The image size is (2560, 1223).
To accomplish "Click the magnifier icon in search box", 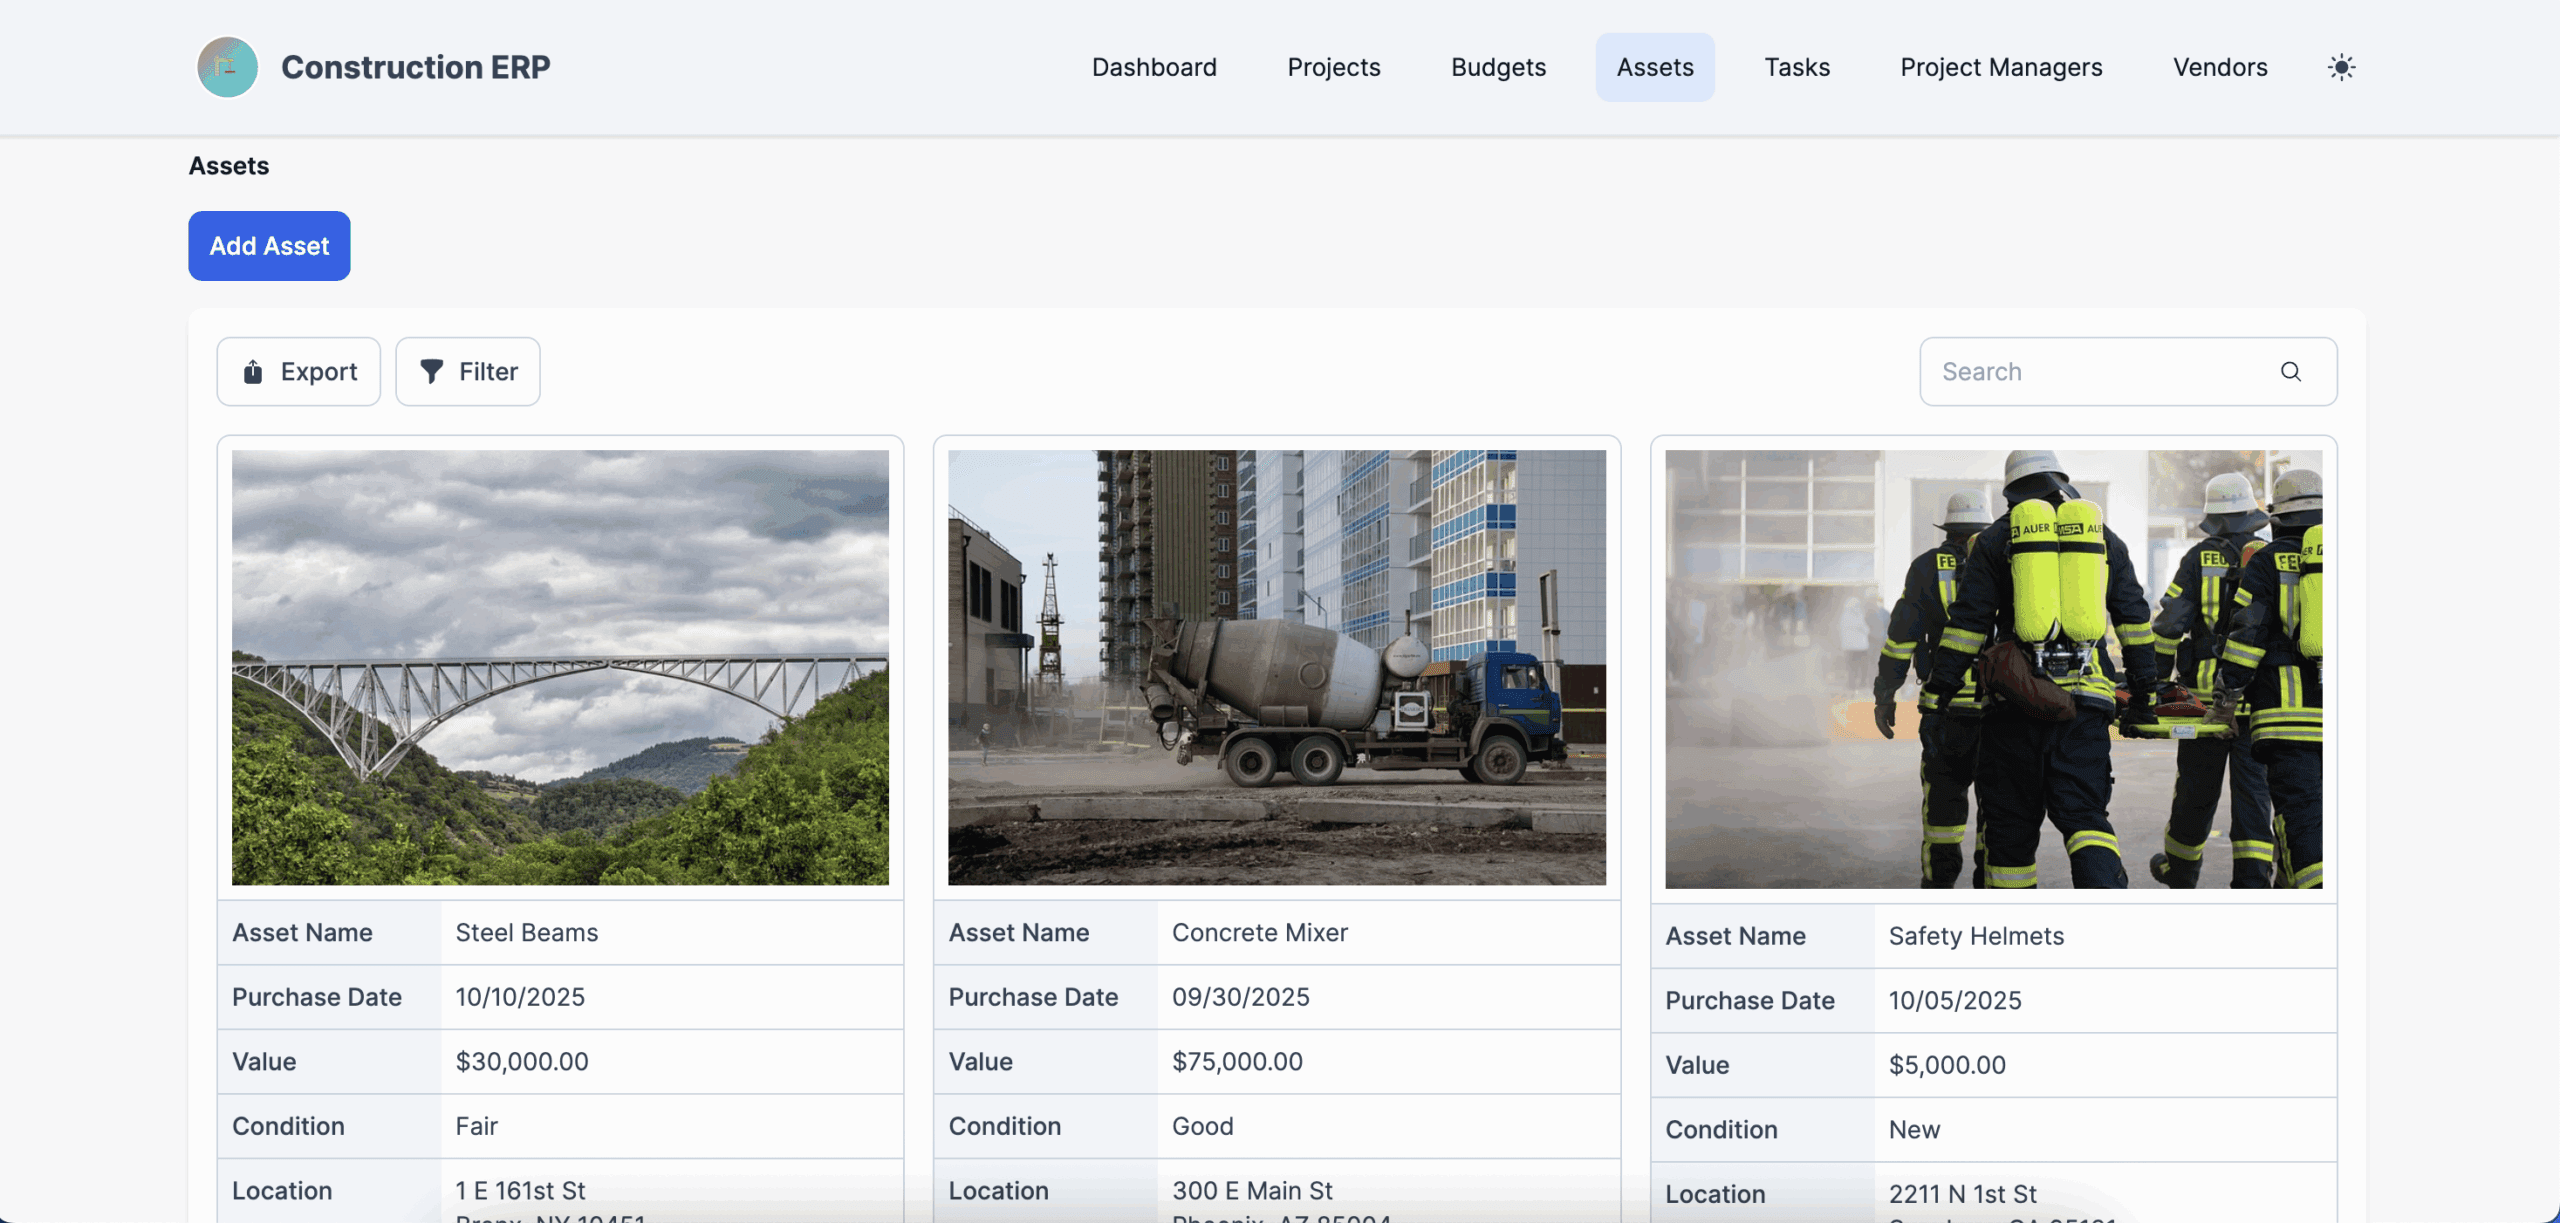I will [2290, 372].
